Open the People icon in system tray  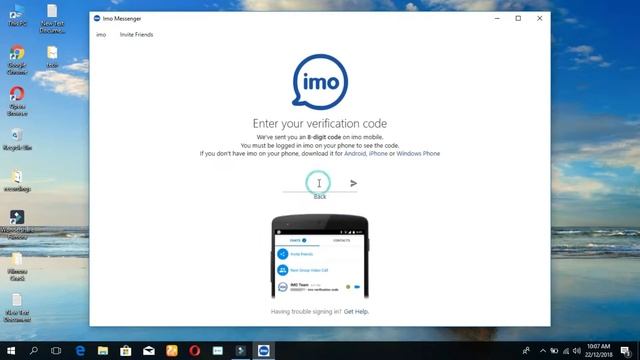[527, 351]
